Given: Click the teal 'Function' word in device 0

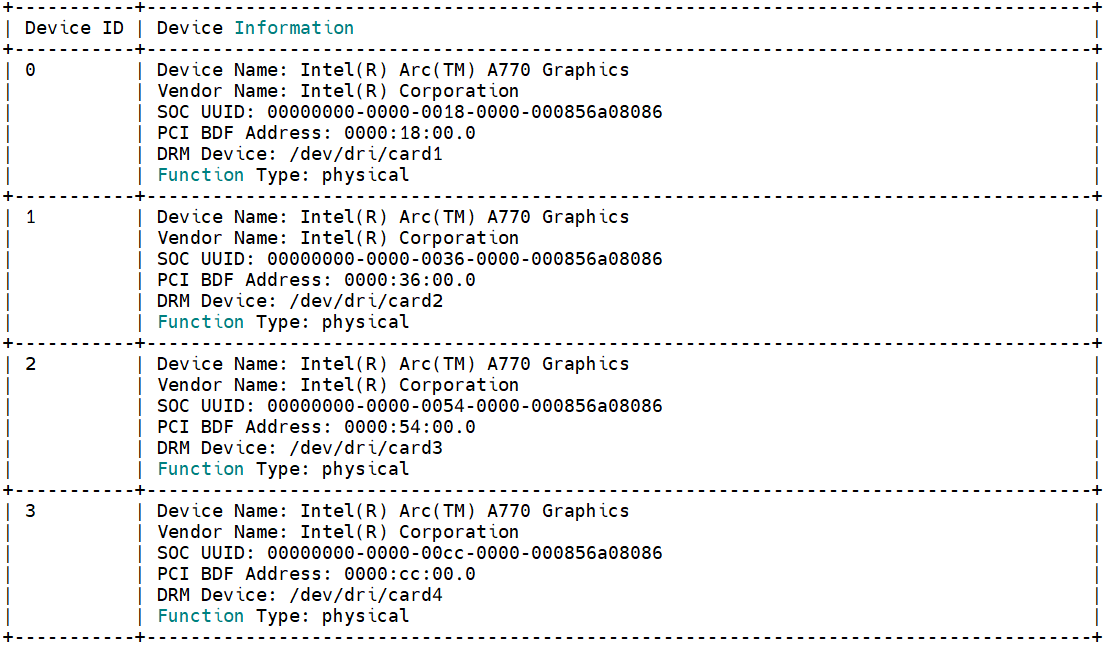Looking at the screenshot, I should click(200, 175).
